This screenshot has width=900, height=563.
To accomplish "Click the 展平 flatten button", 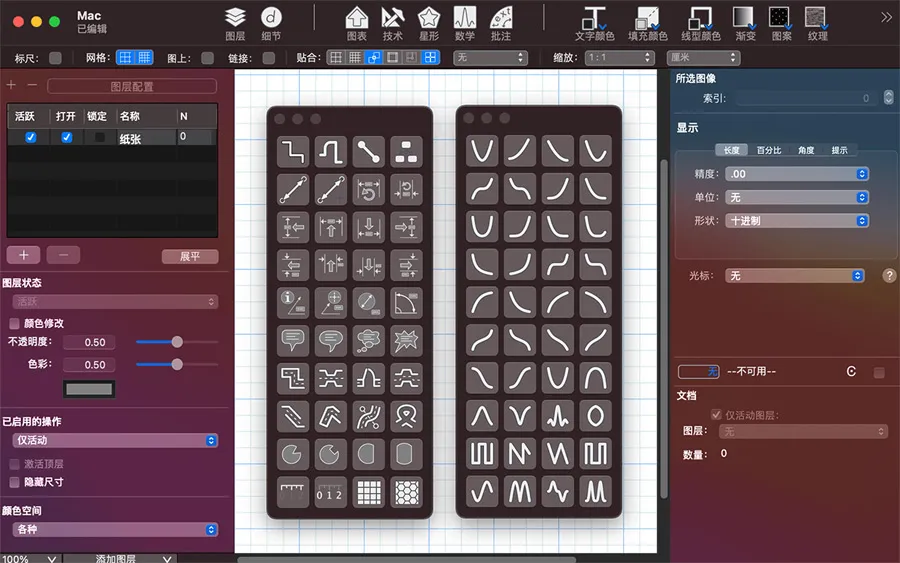I will [190, 256].
